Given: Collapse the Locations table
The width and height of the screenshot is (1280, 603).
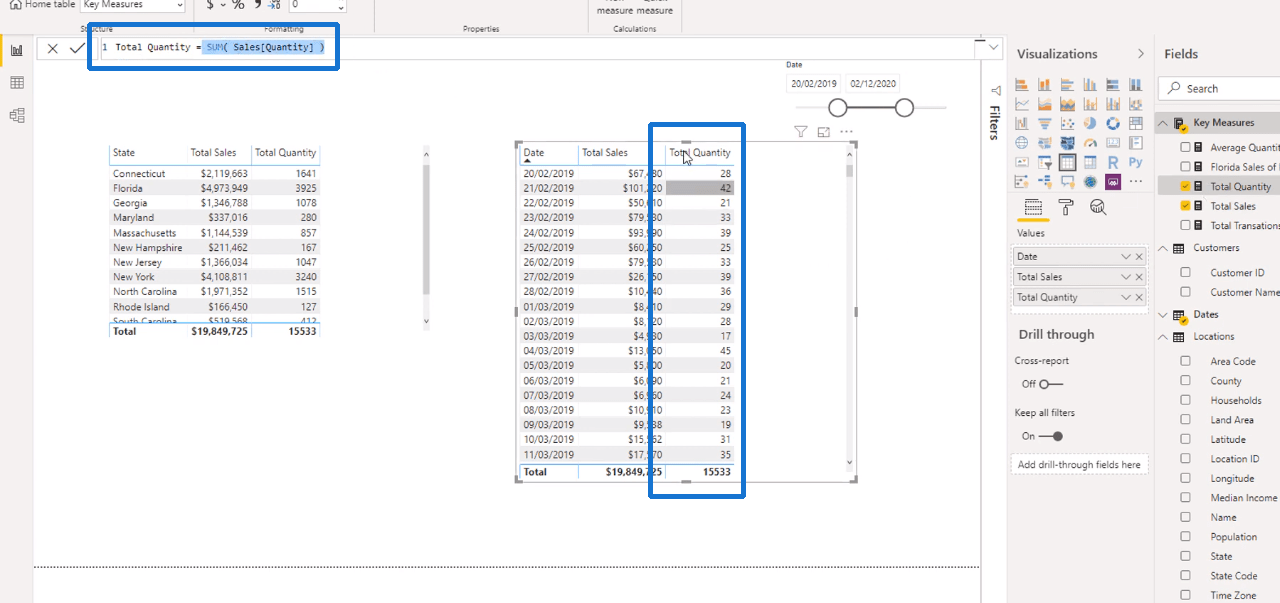Looking at the screenshot, I should pyautogui.click(x=1163, y=337).
